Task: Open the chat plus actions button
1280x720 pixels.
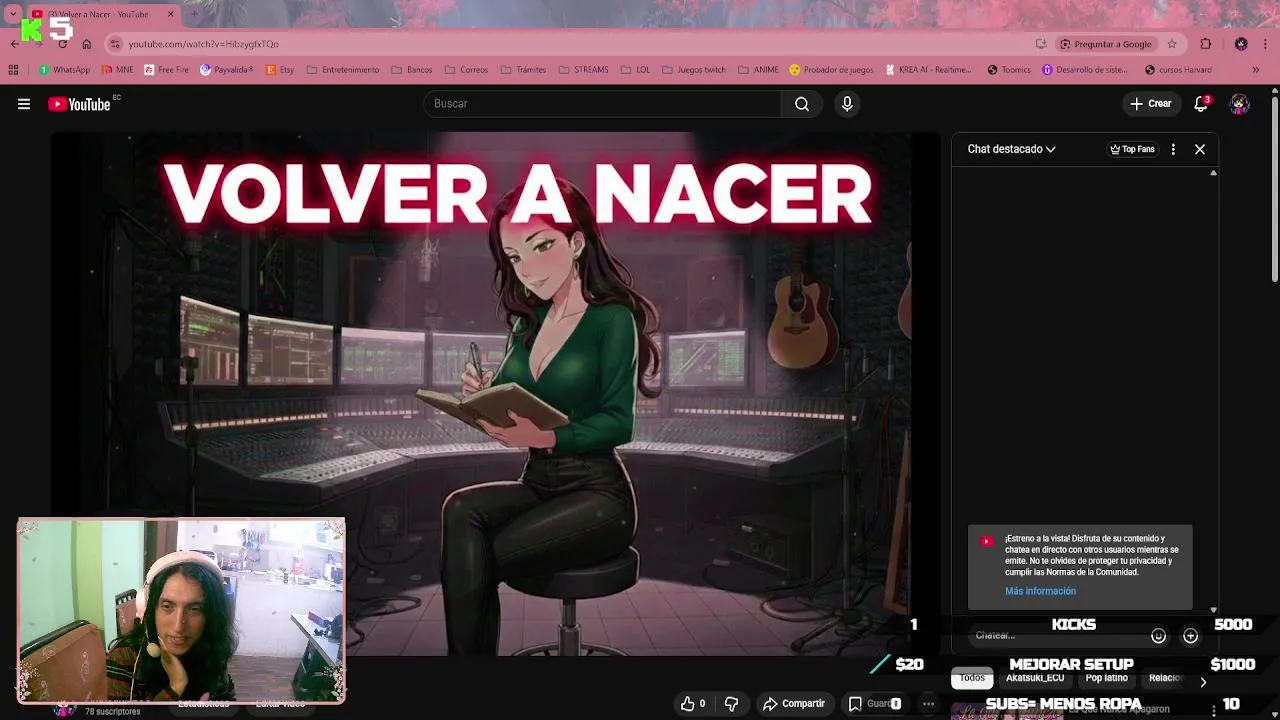Action: (x=1190, y=636)
